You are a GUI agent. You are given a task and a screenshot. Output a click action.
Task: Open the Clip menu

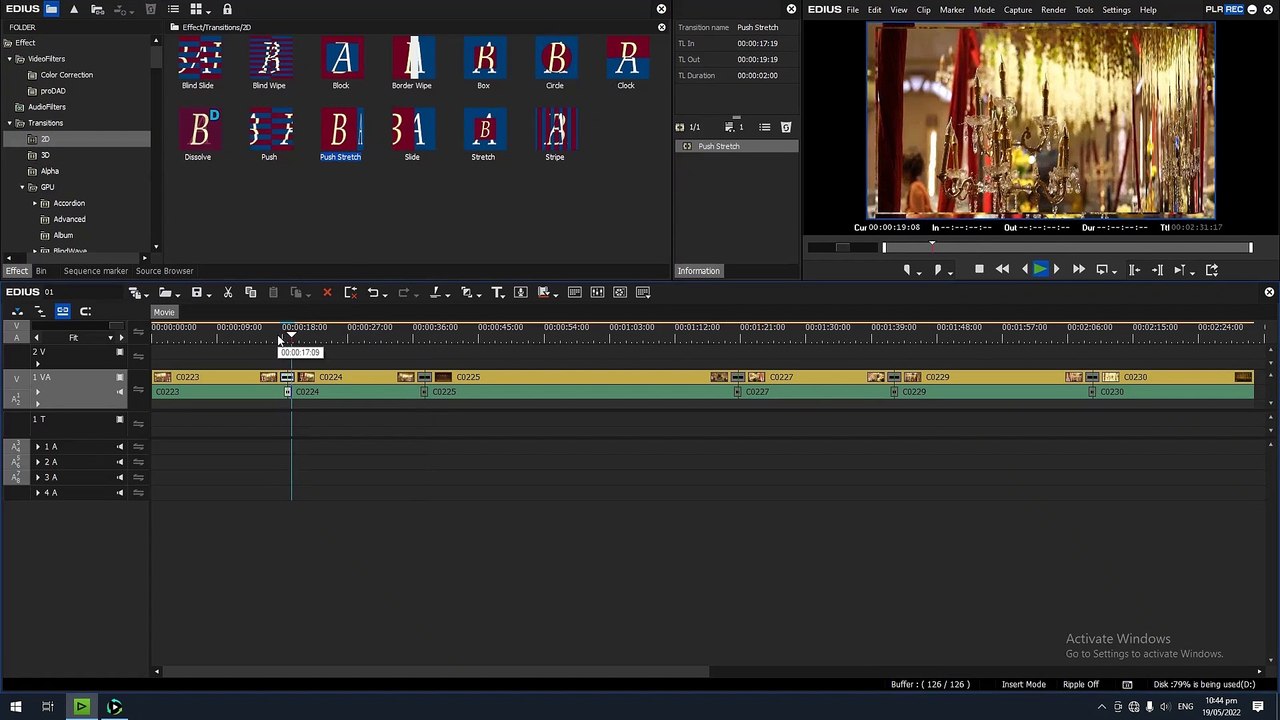[x=923, y=10]
